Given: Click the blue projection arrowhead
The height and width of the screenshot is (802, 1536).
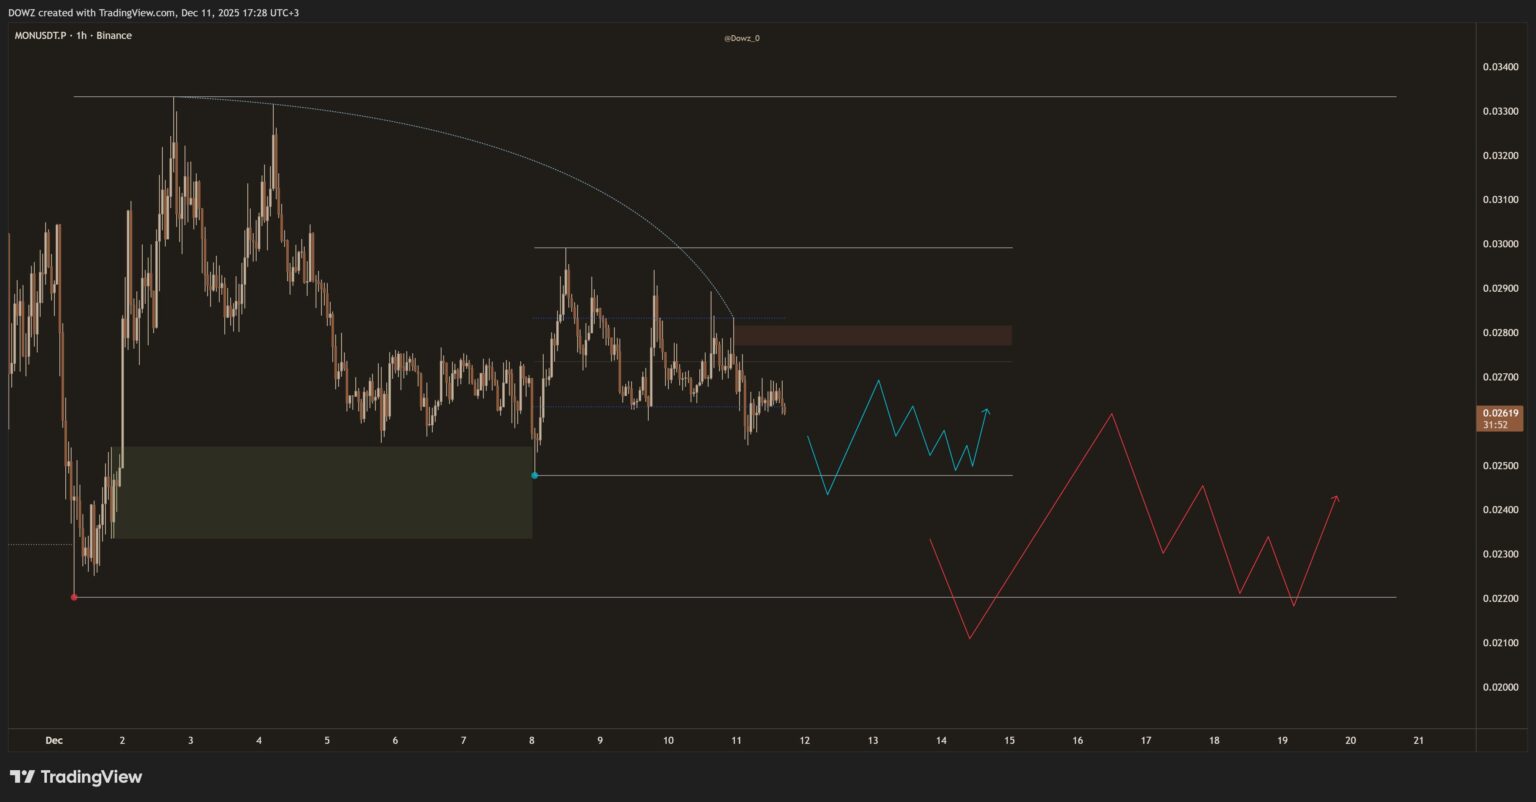Looking at the screenshot, I should pos(987,410).
